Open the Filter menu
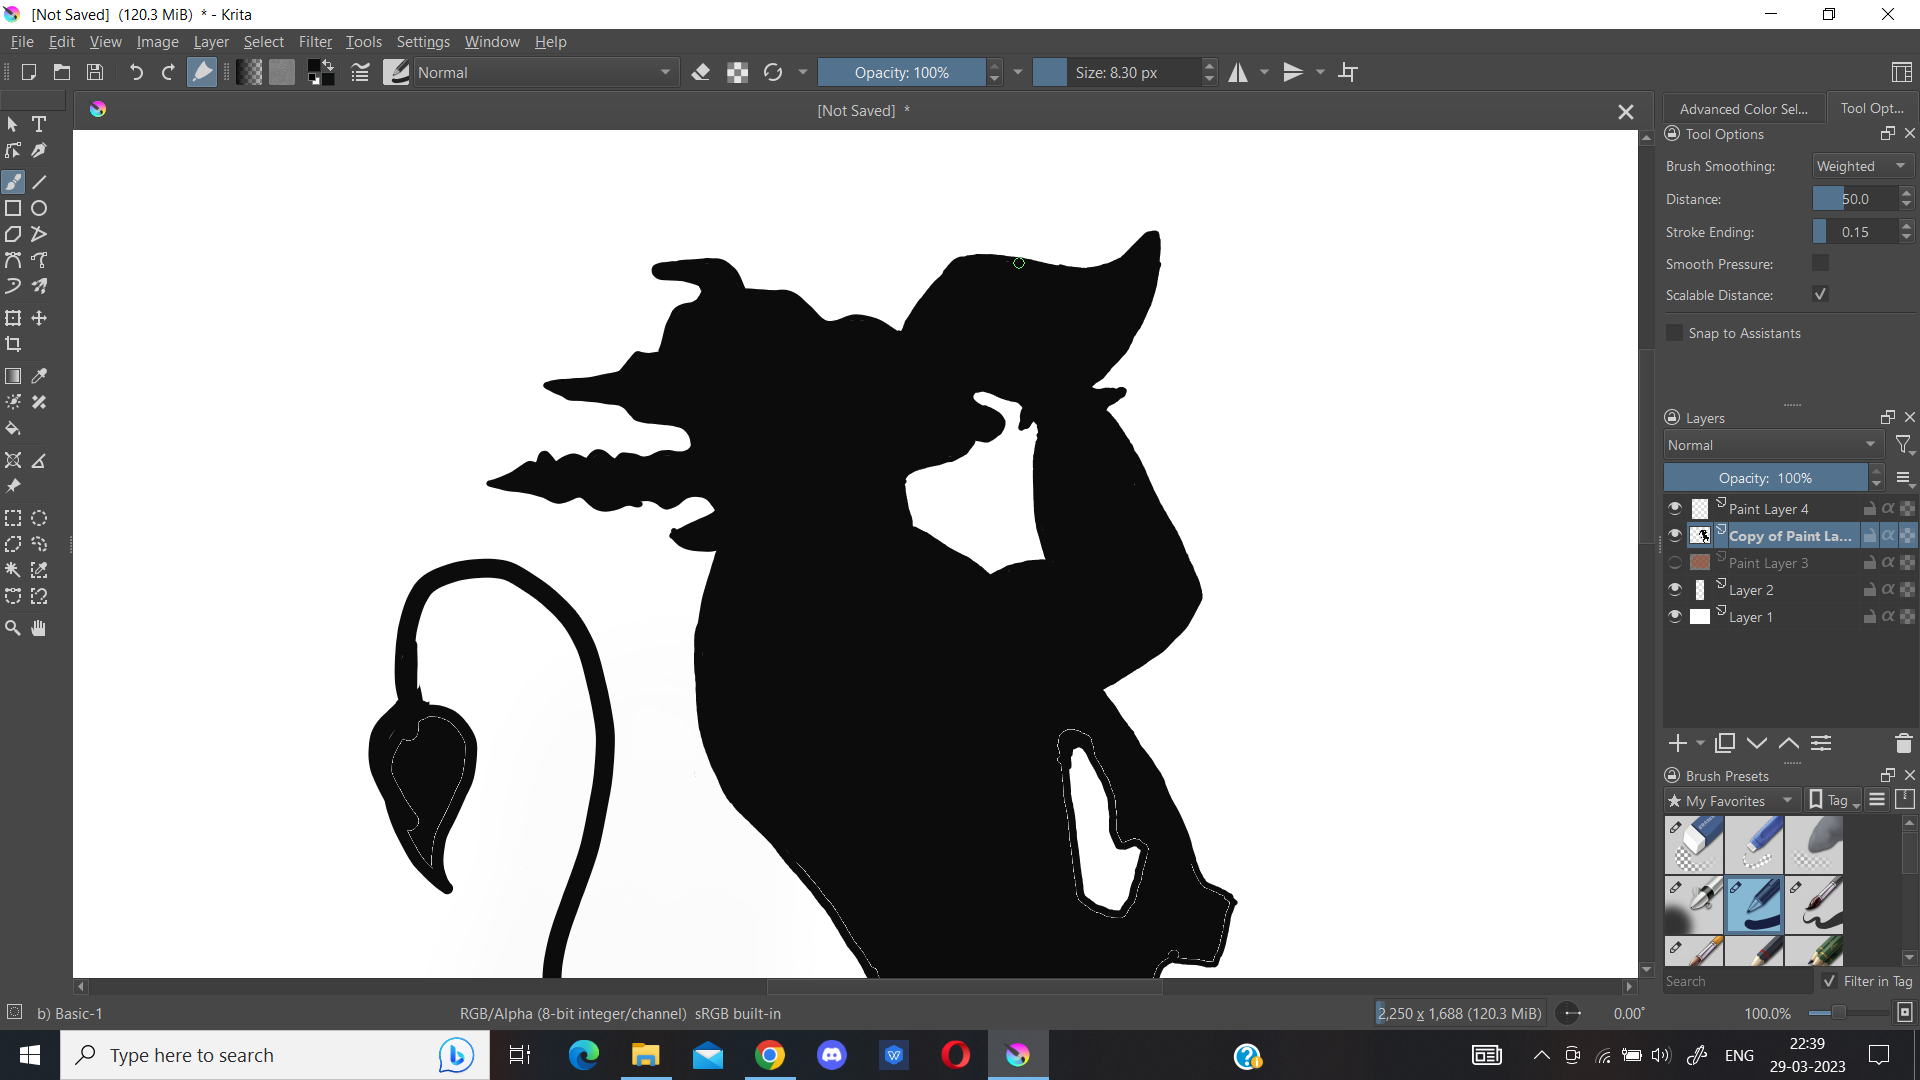Viewport: 1920px width, 1080px height. (x=314, y=42)
